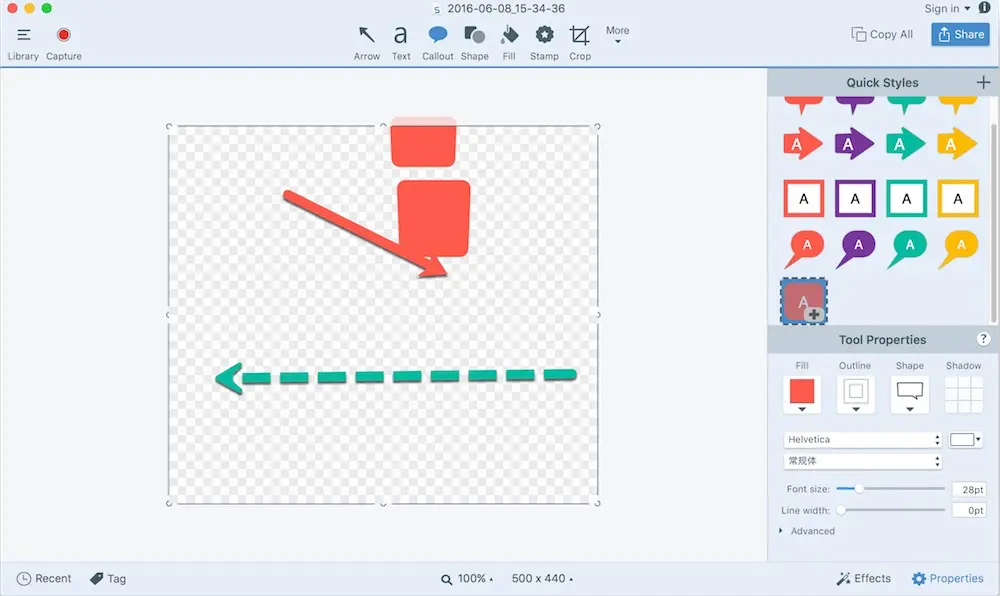Screen dimensions: 1000x596
Task: Open the red Fill color swatch
Action: (x=802, y=394)
